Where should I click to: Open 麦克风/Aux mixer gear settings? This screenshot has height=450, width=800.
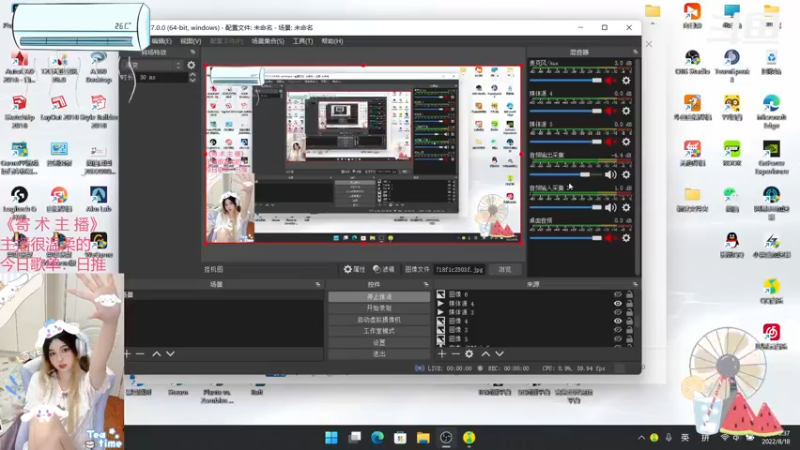tap(626, 81)
